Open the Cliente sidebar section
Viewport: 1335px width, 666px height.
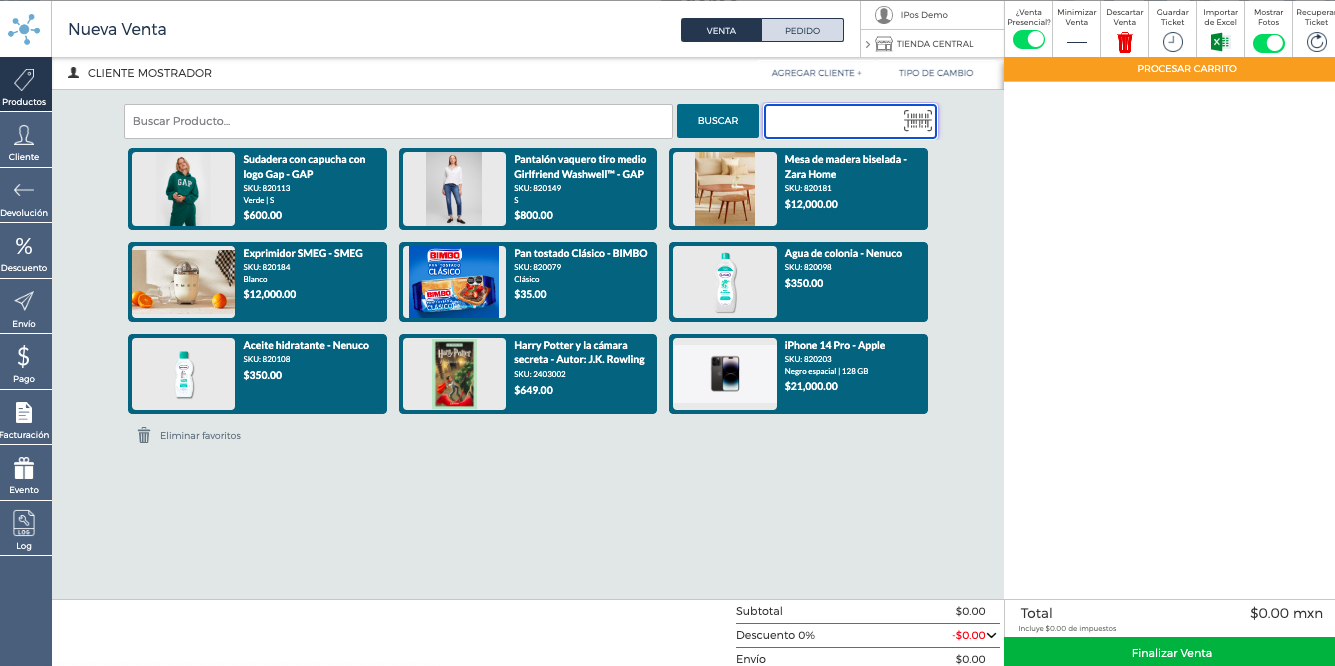click(24, 142)
